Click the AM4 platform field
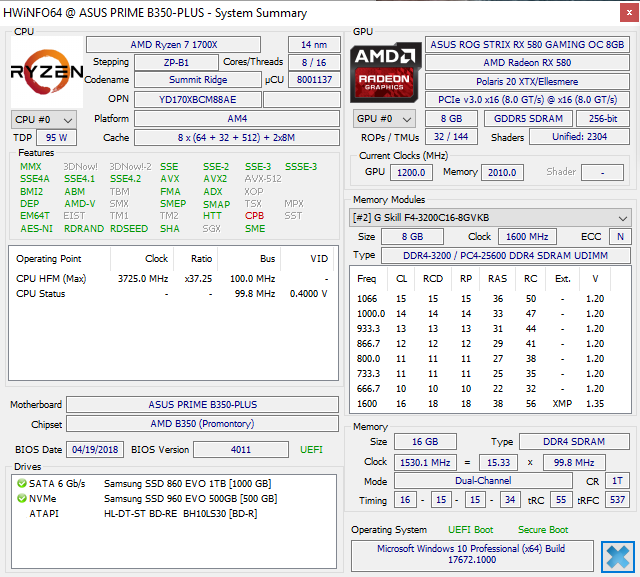This screenshot has height=577, width=640. tap(237, 119)
